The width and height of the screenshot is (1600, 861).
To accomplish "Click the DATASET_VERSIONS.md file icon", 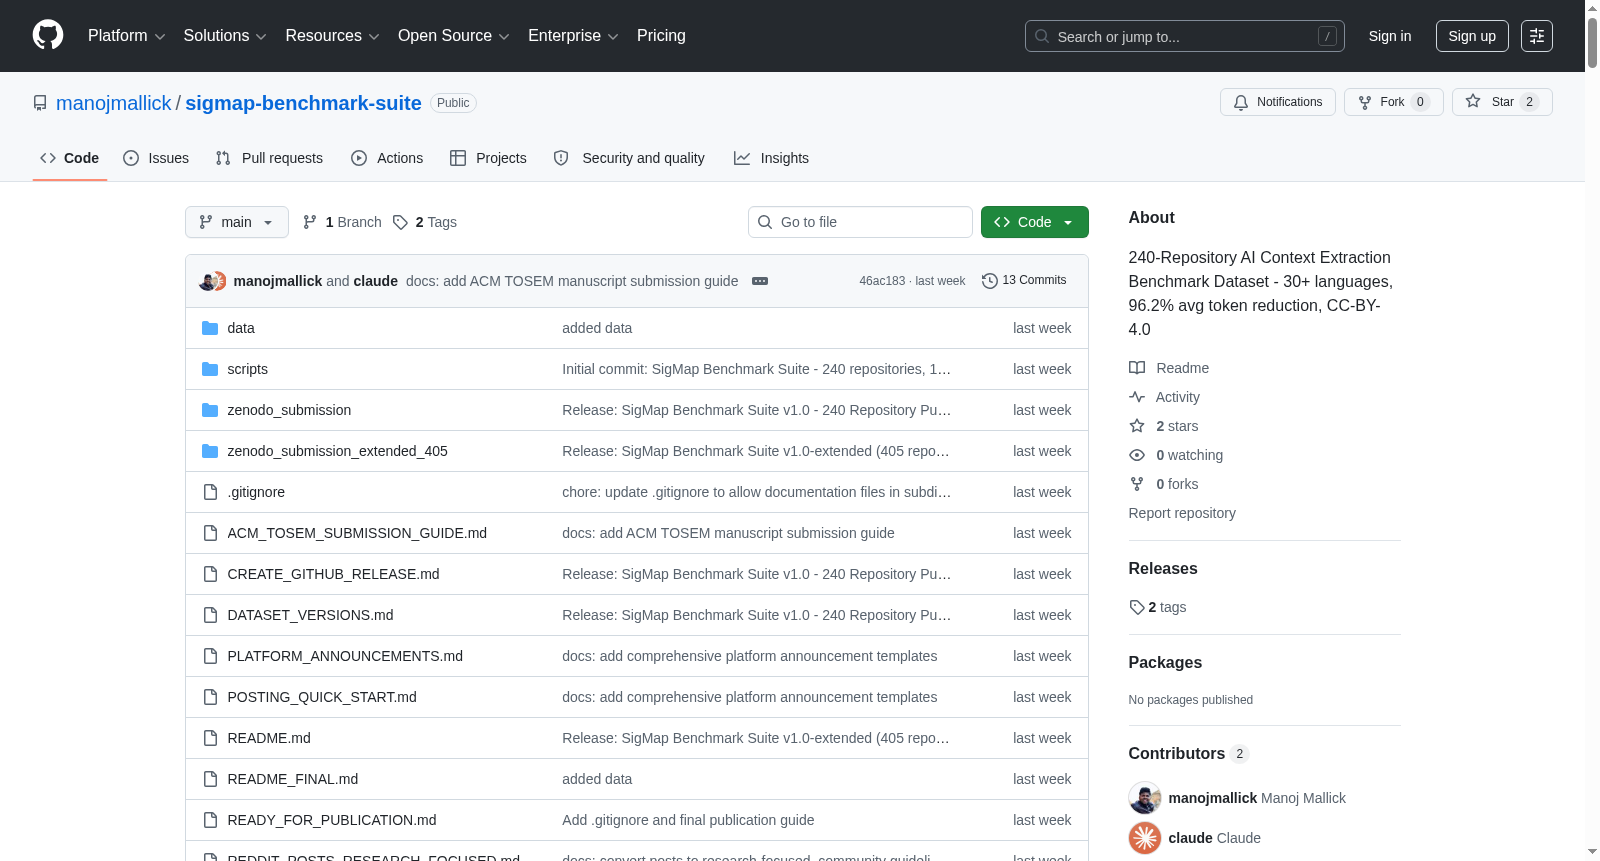I will pos(210,615).
